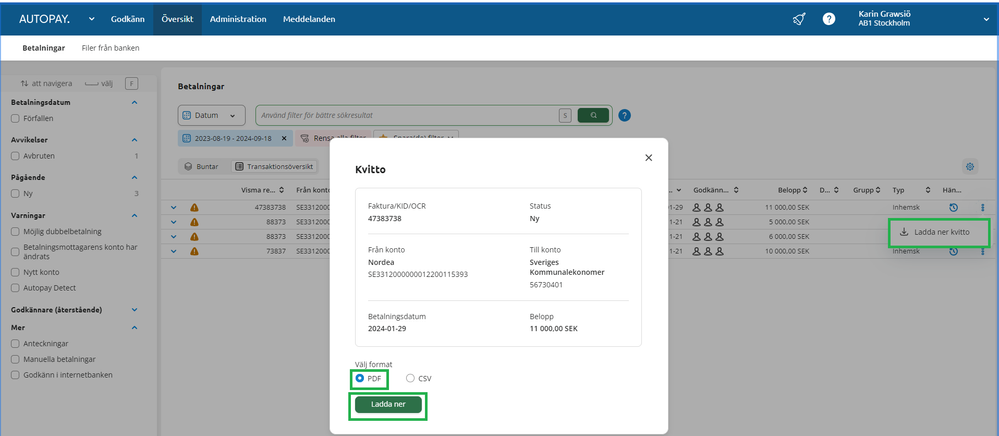Open dropdown arrow next to AUTOPAY logo

tap(91, 19)
